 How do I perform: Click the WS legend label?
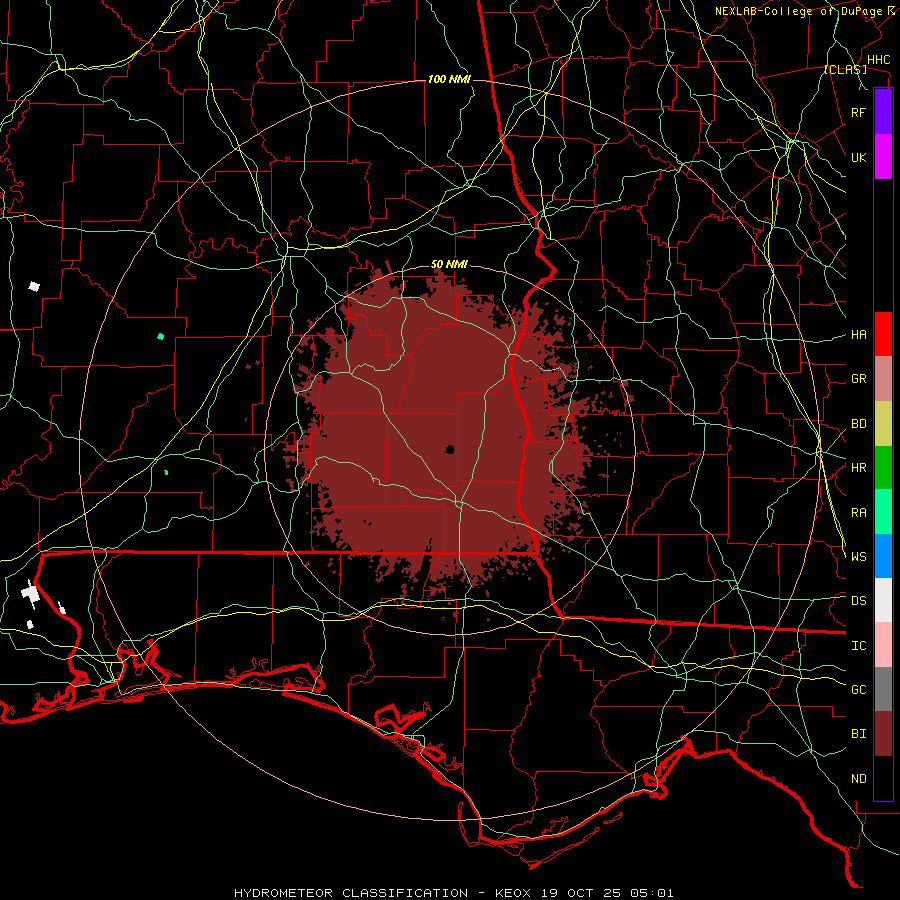pyautogui.click(x=858, y=556)
